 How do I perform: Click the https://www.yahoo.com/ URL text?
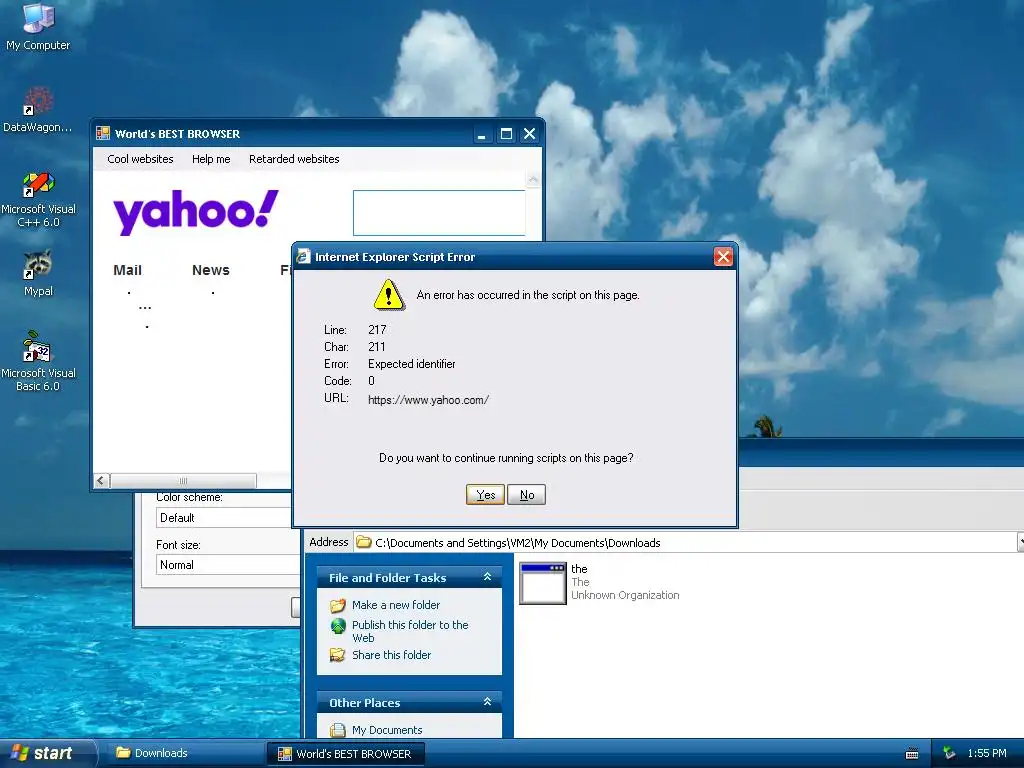(428, 400)
